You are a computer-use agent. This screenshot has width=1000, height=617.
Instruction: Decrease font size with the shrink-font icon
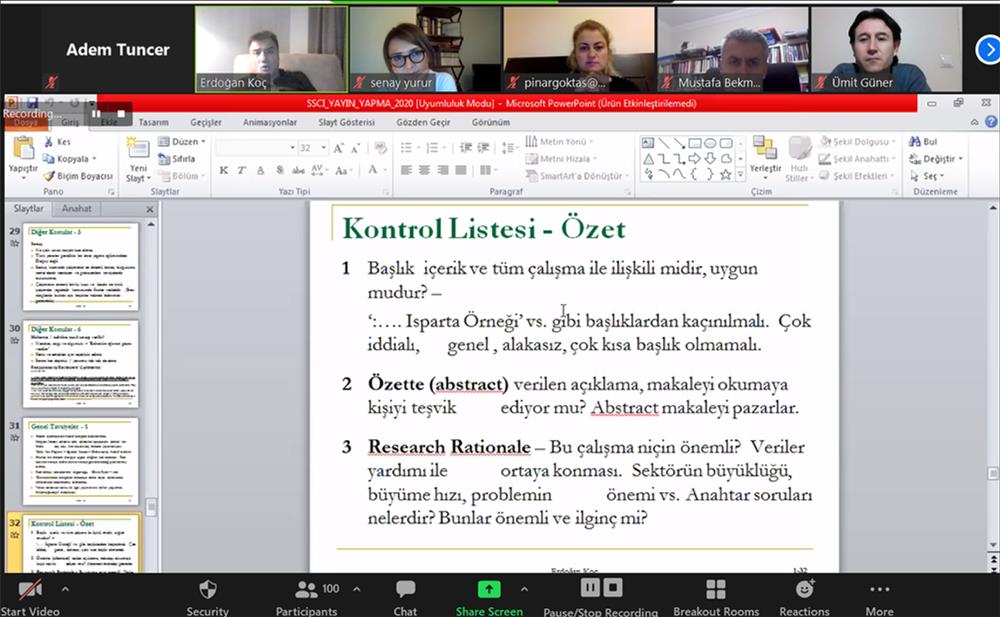[356, 148]
